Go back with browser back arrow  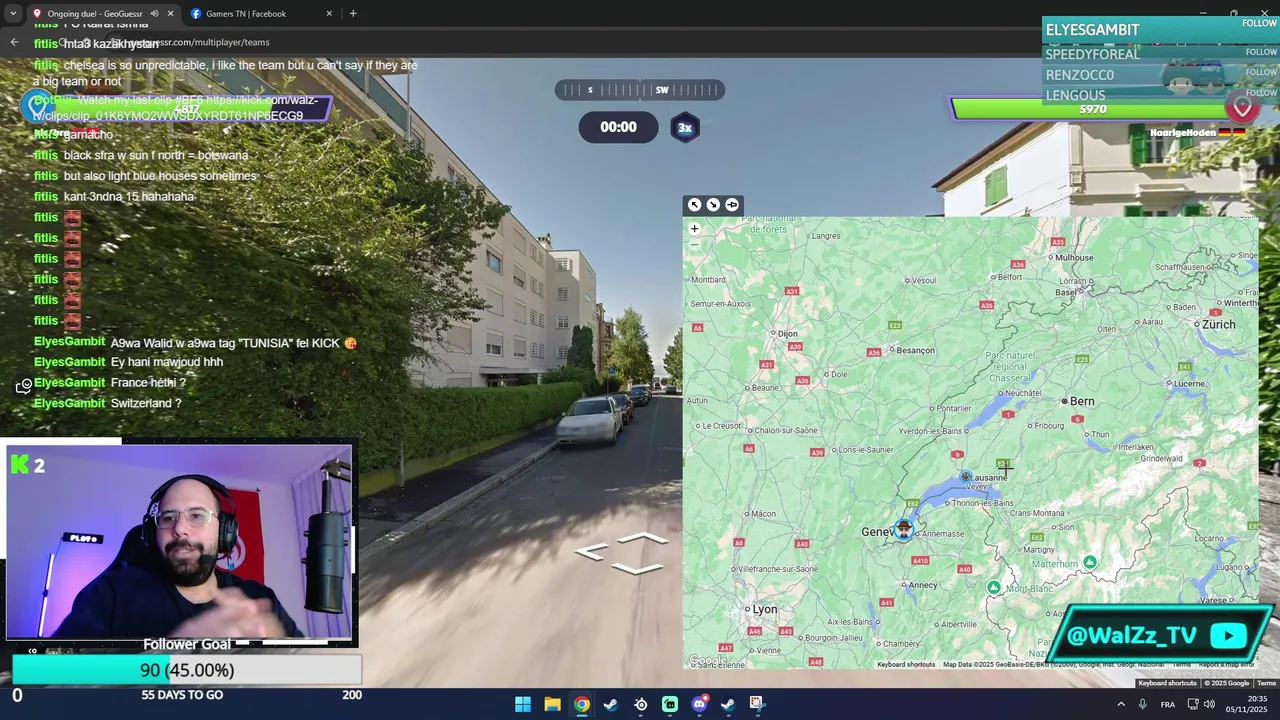pos(14,42)
